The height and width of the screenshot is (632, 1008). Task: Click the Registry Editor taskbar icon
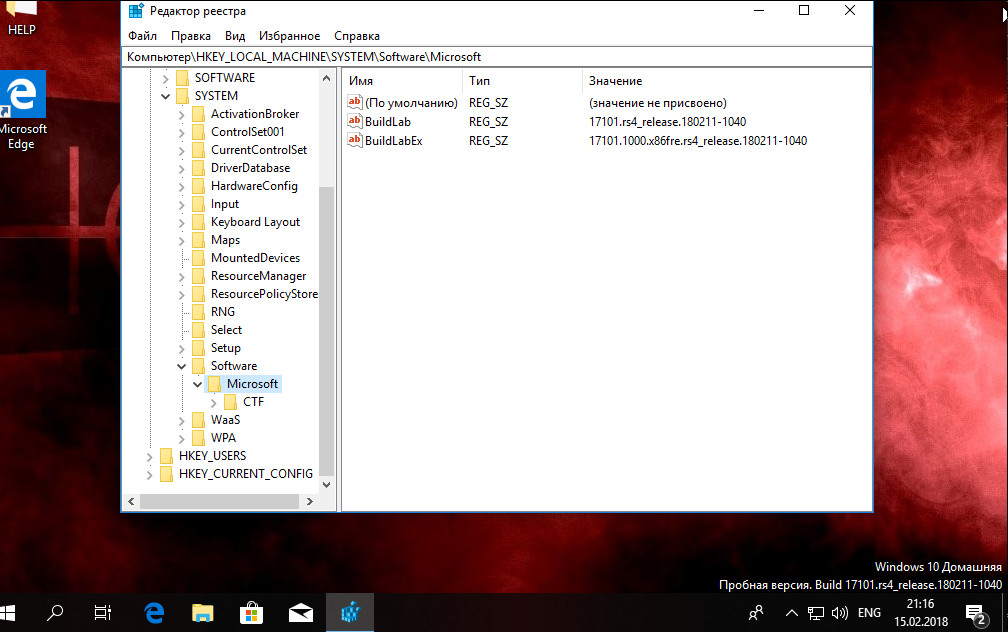point(350,613)
